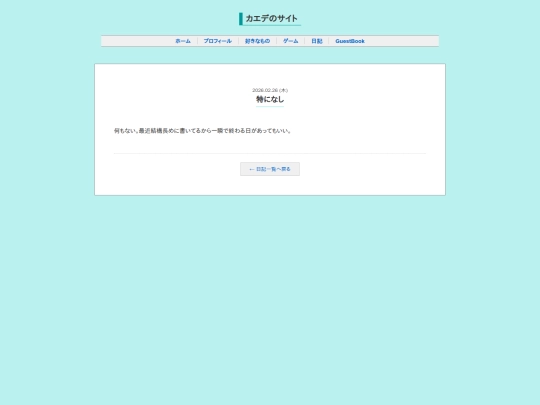Click the 日記一覧へ戻る back button
The width and height of the screenshot is (540, 405).
click(x=270, y=169)
